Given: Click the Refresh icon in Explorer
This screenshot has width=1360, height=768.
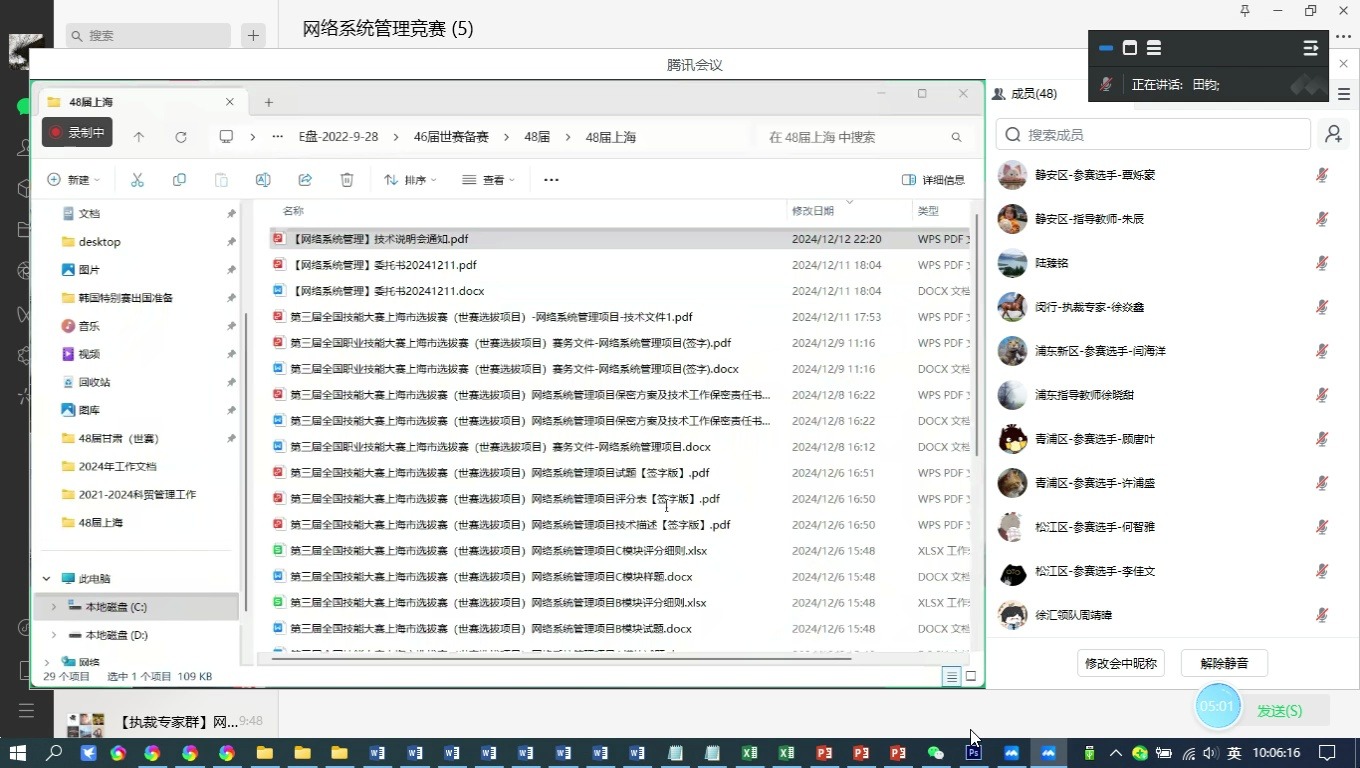Looking at the screenshot, I should pyautogui.click(x=179, y=137).
